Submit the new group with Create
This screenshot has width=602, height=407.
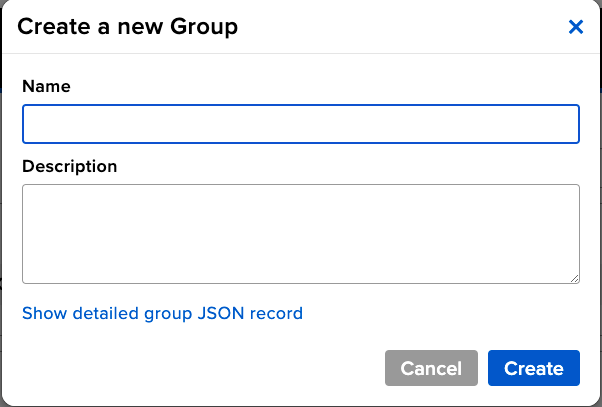pyautogui.click(x=533, y=368)
